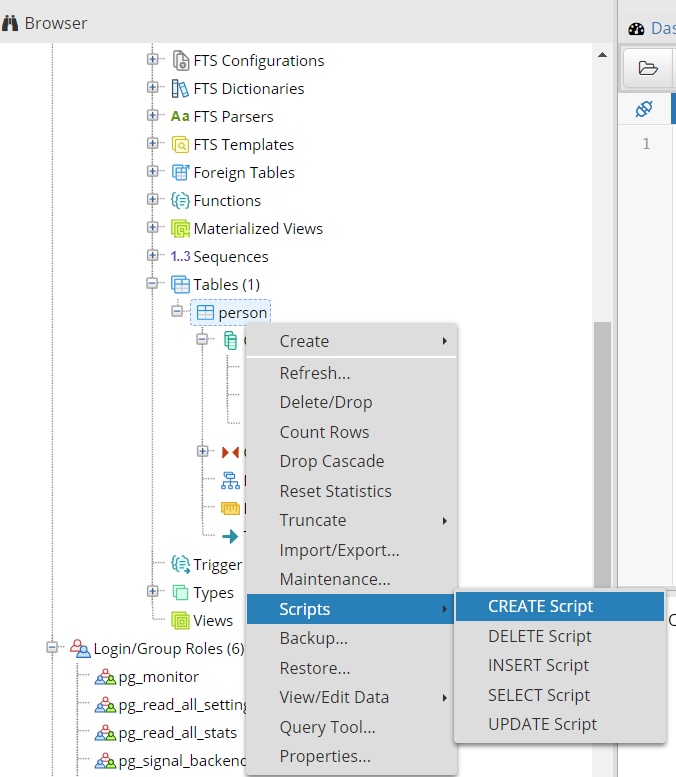
Task: Click the Views node icon
Action: tap(180, 620)
